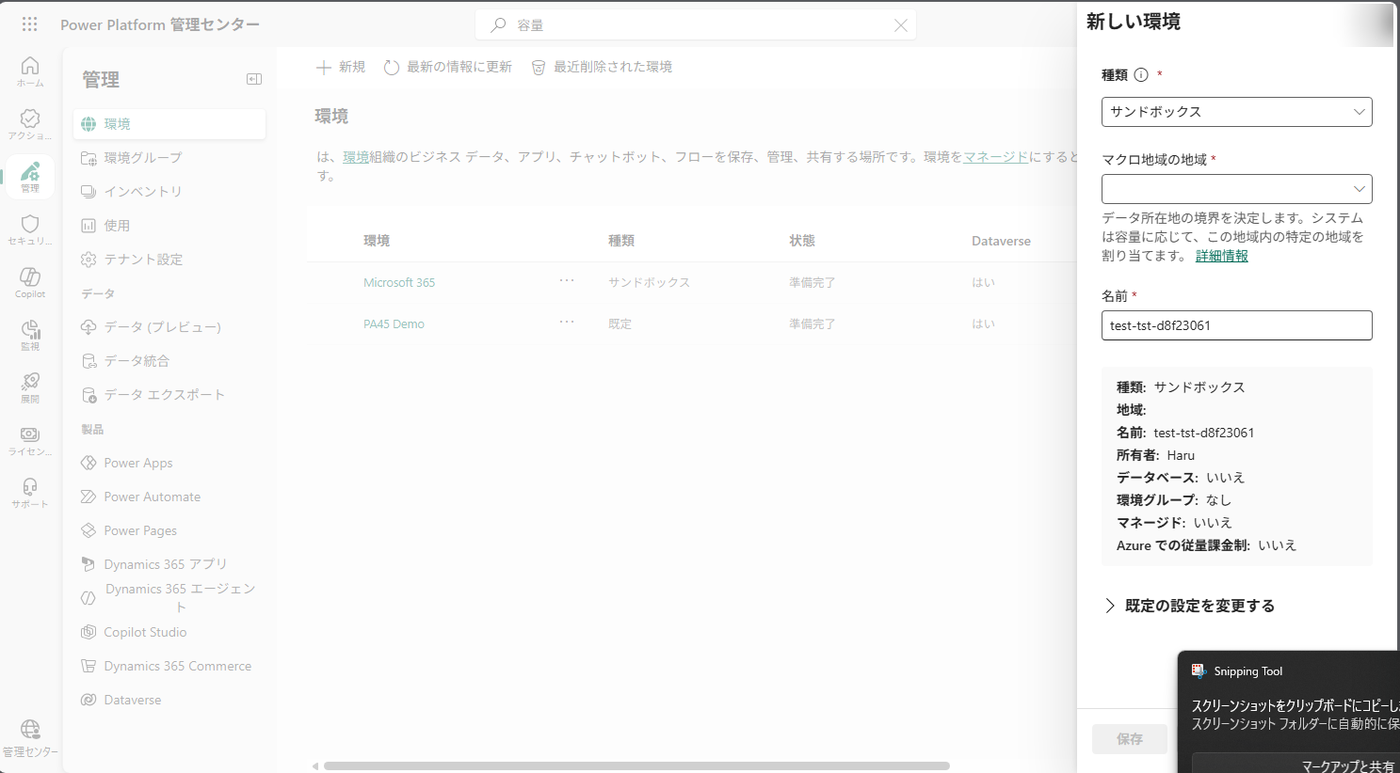Collapse the 管理 navigation pane

pyautogui.click(x=254, y=79)
